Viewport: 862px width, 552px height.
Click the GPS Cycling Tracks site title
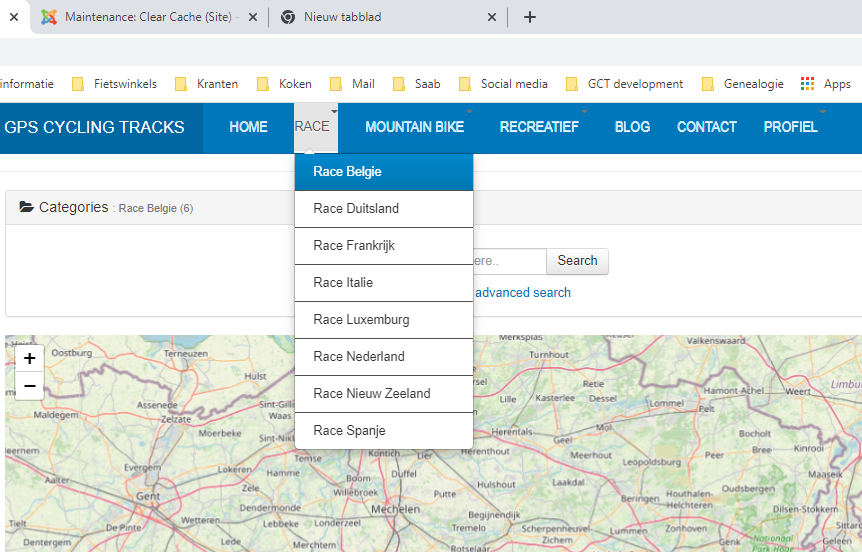[95, 127]
